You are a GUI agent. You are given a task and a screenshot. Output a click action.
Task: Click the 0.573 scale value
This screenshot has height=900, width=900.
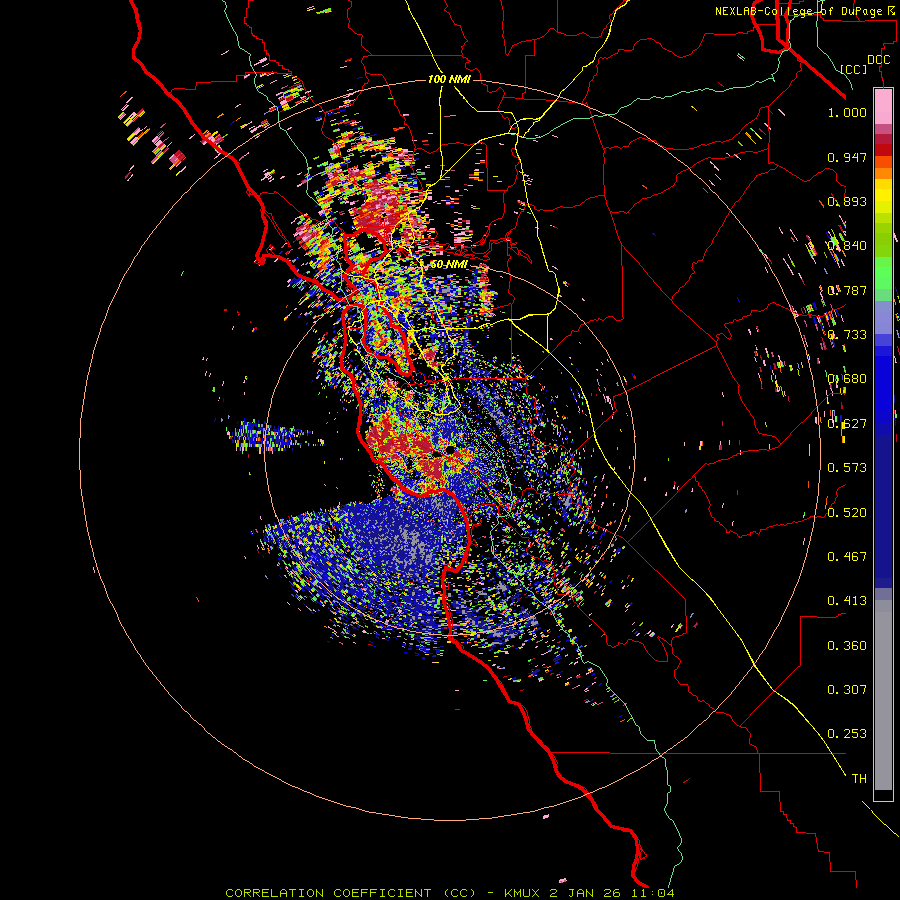[847, 468]
